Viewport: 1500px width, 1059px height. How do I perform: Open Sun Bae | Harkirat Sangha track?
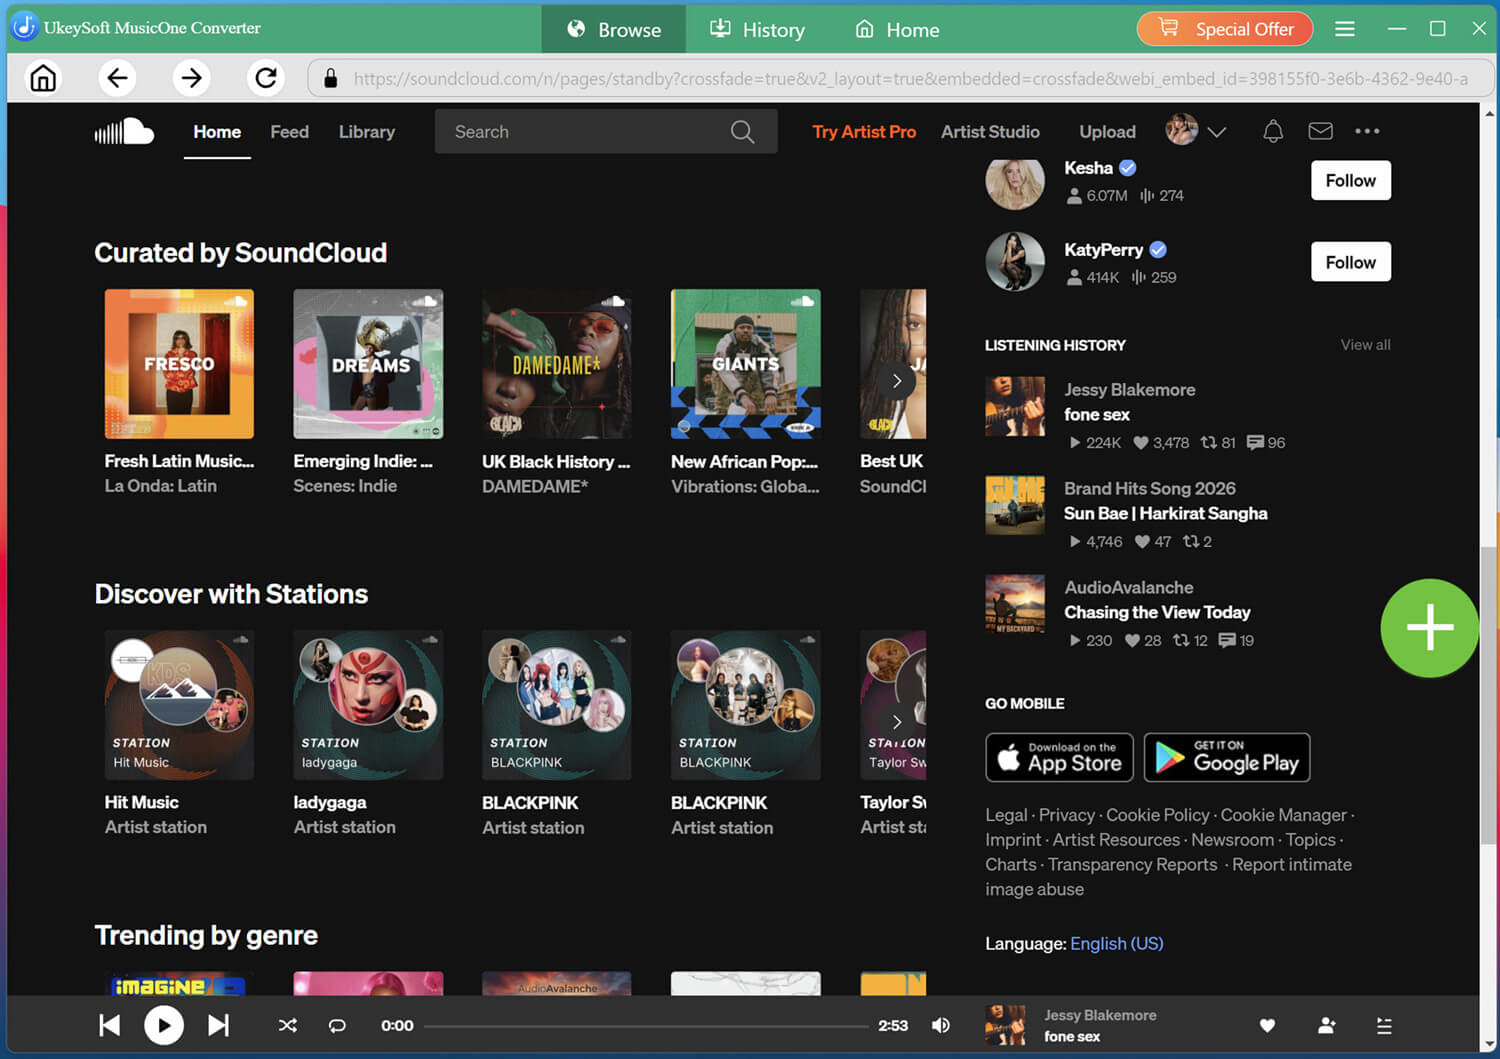(1165, 513)
